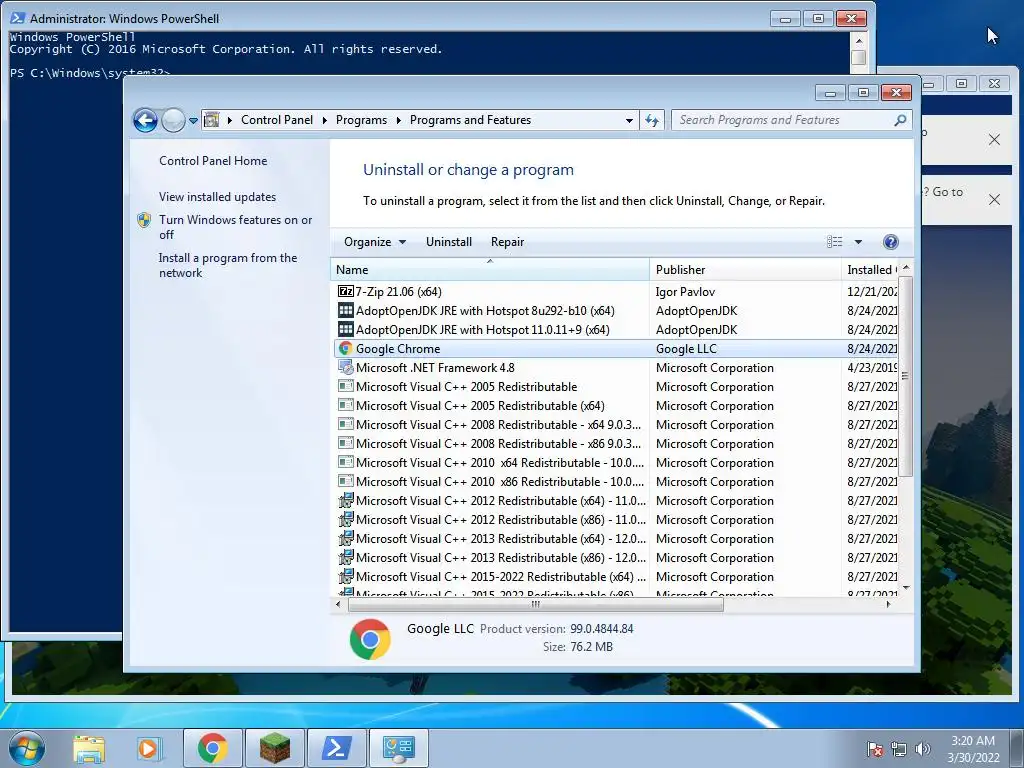Click the vertical scrollbar up arrow in list

(906, 268)
